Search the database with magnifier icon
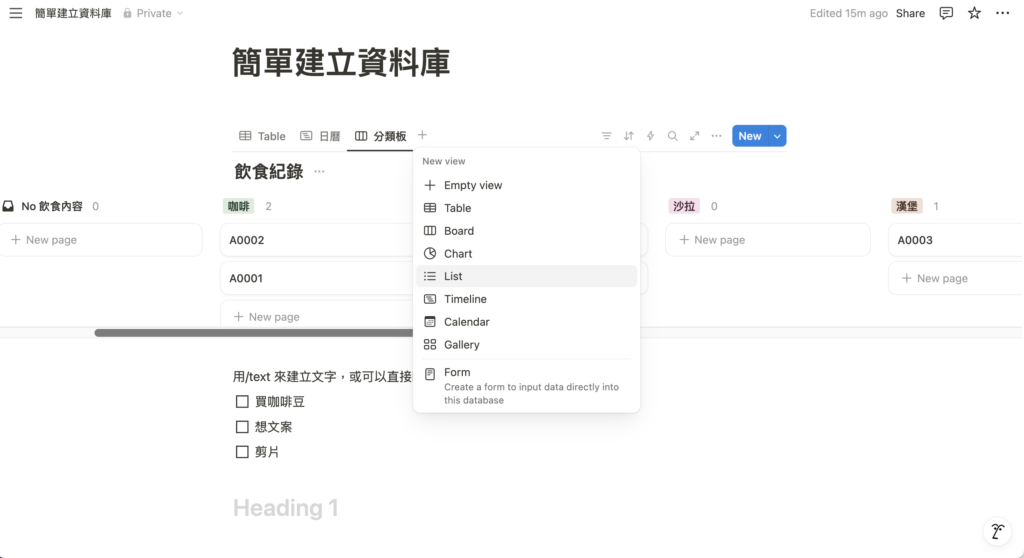This screenshot has height=558, width=1024. (673, 136)
